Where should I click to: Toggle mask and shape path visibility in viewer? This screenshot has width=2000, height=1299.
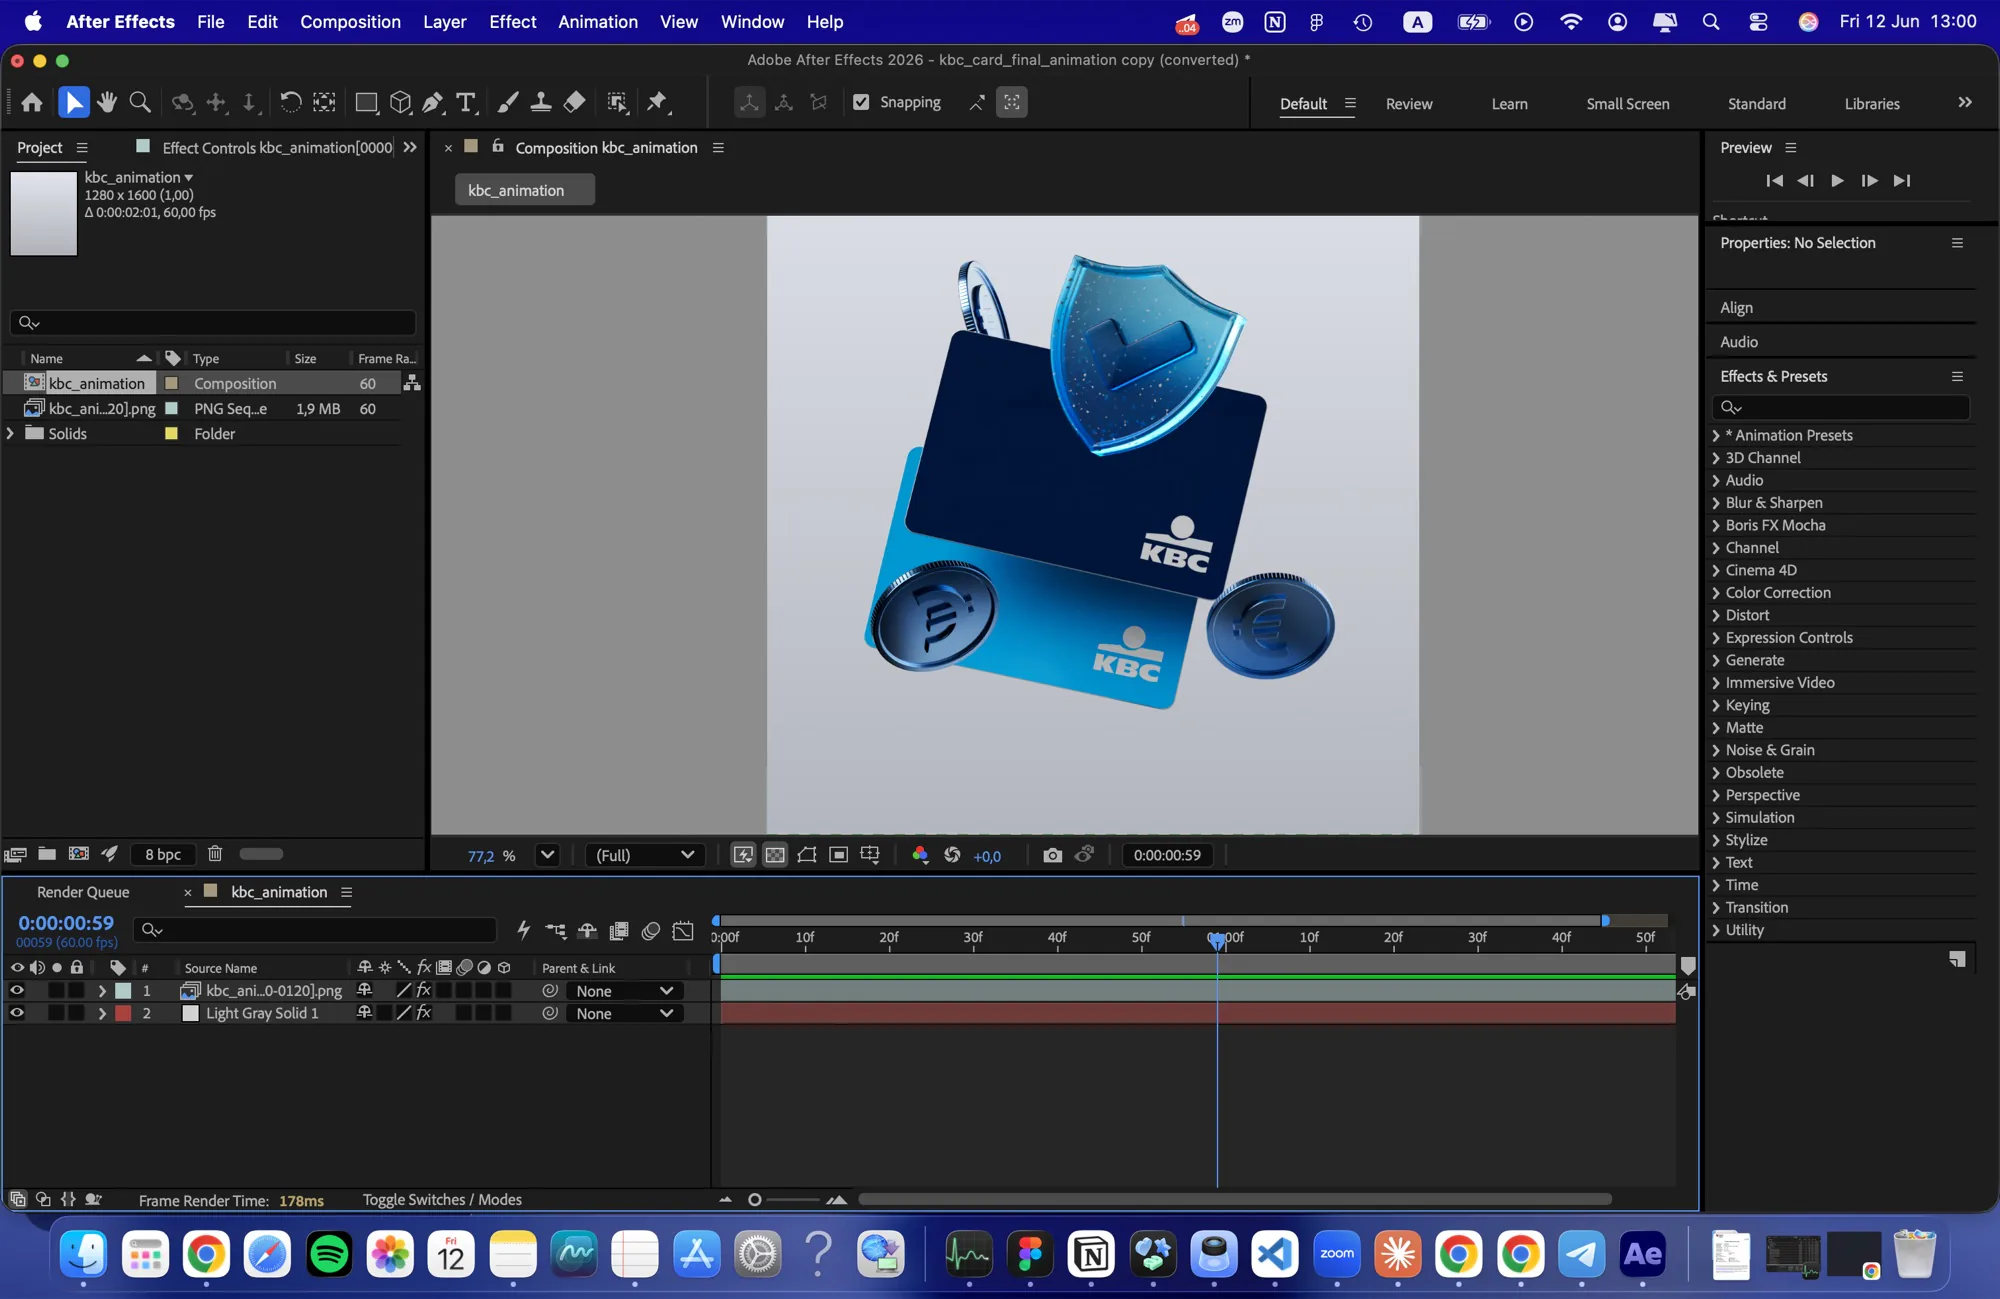point(807,855)
